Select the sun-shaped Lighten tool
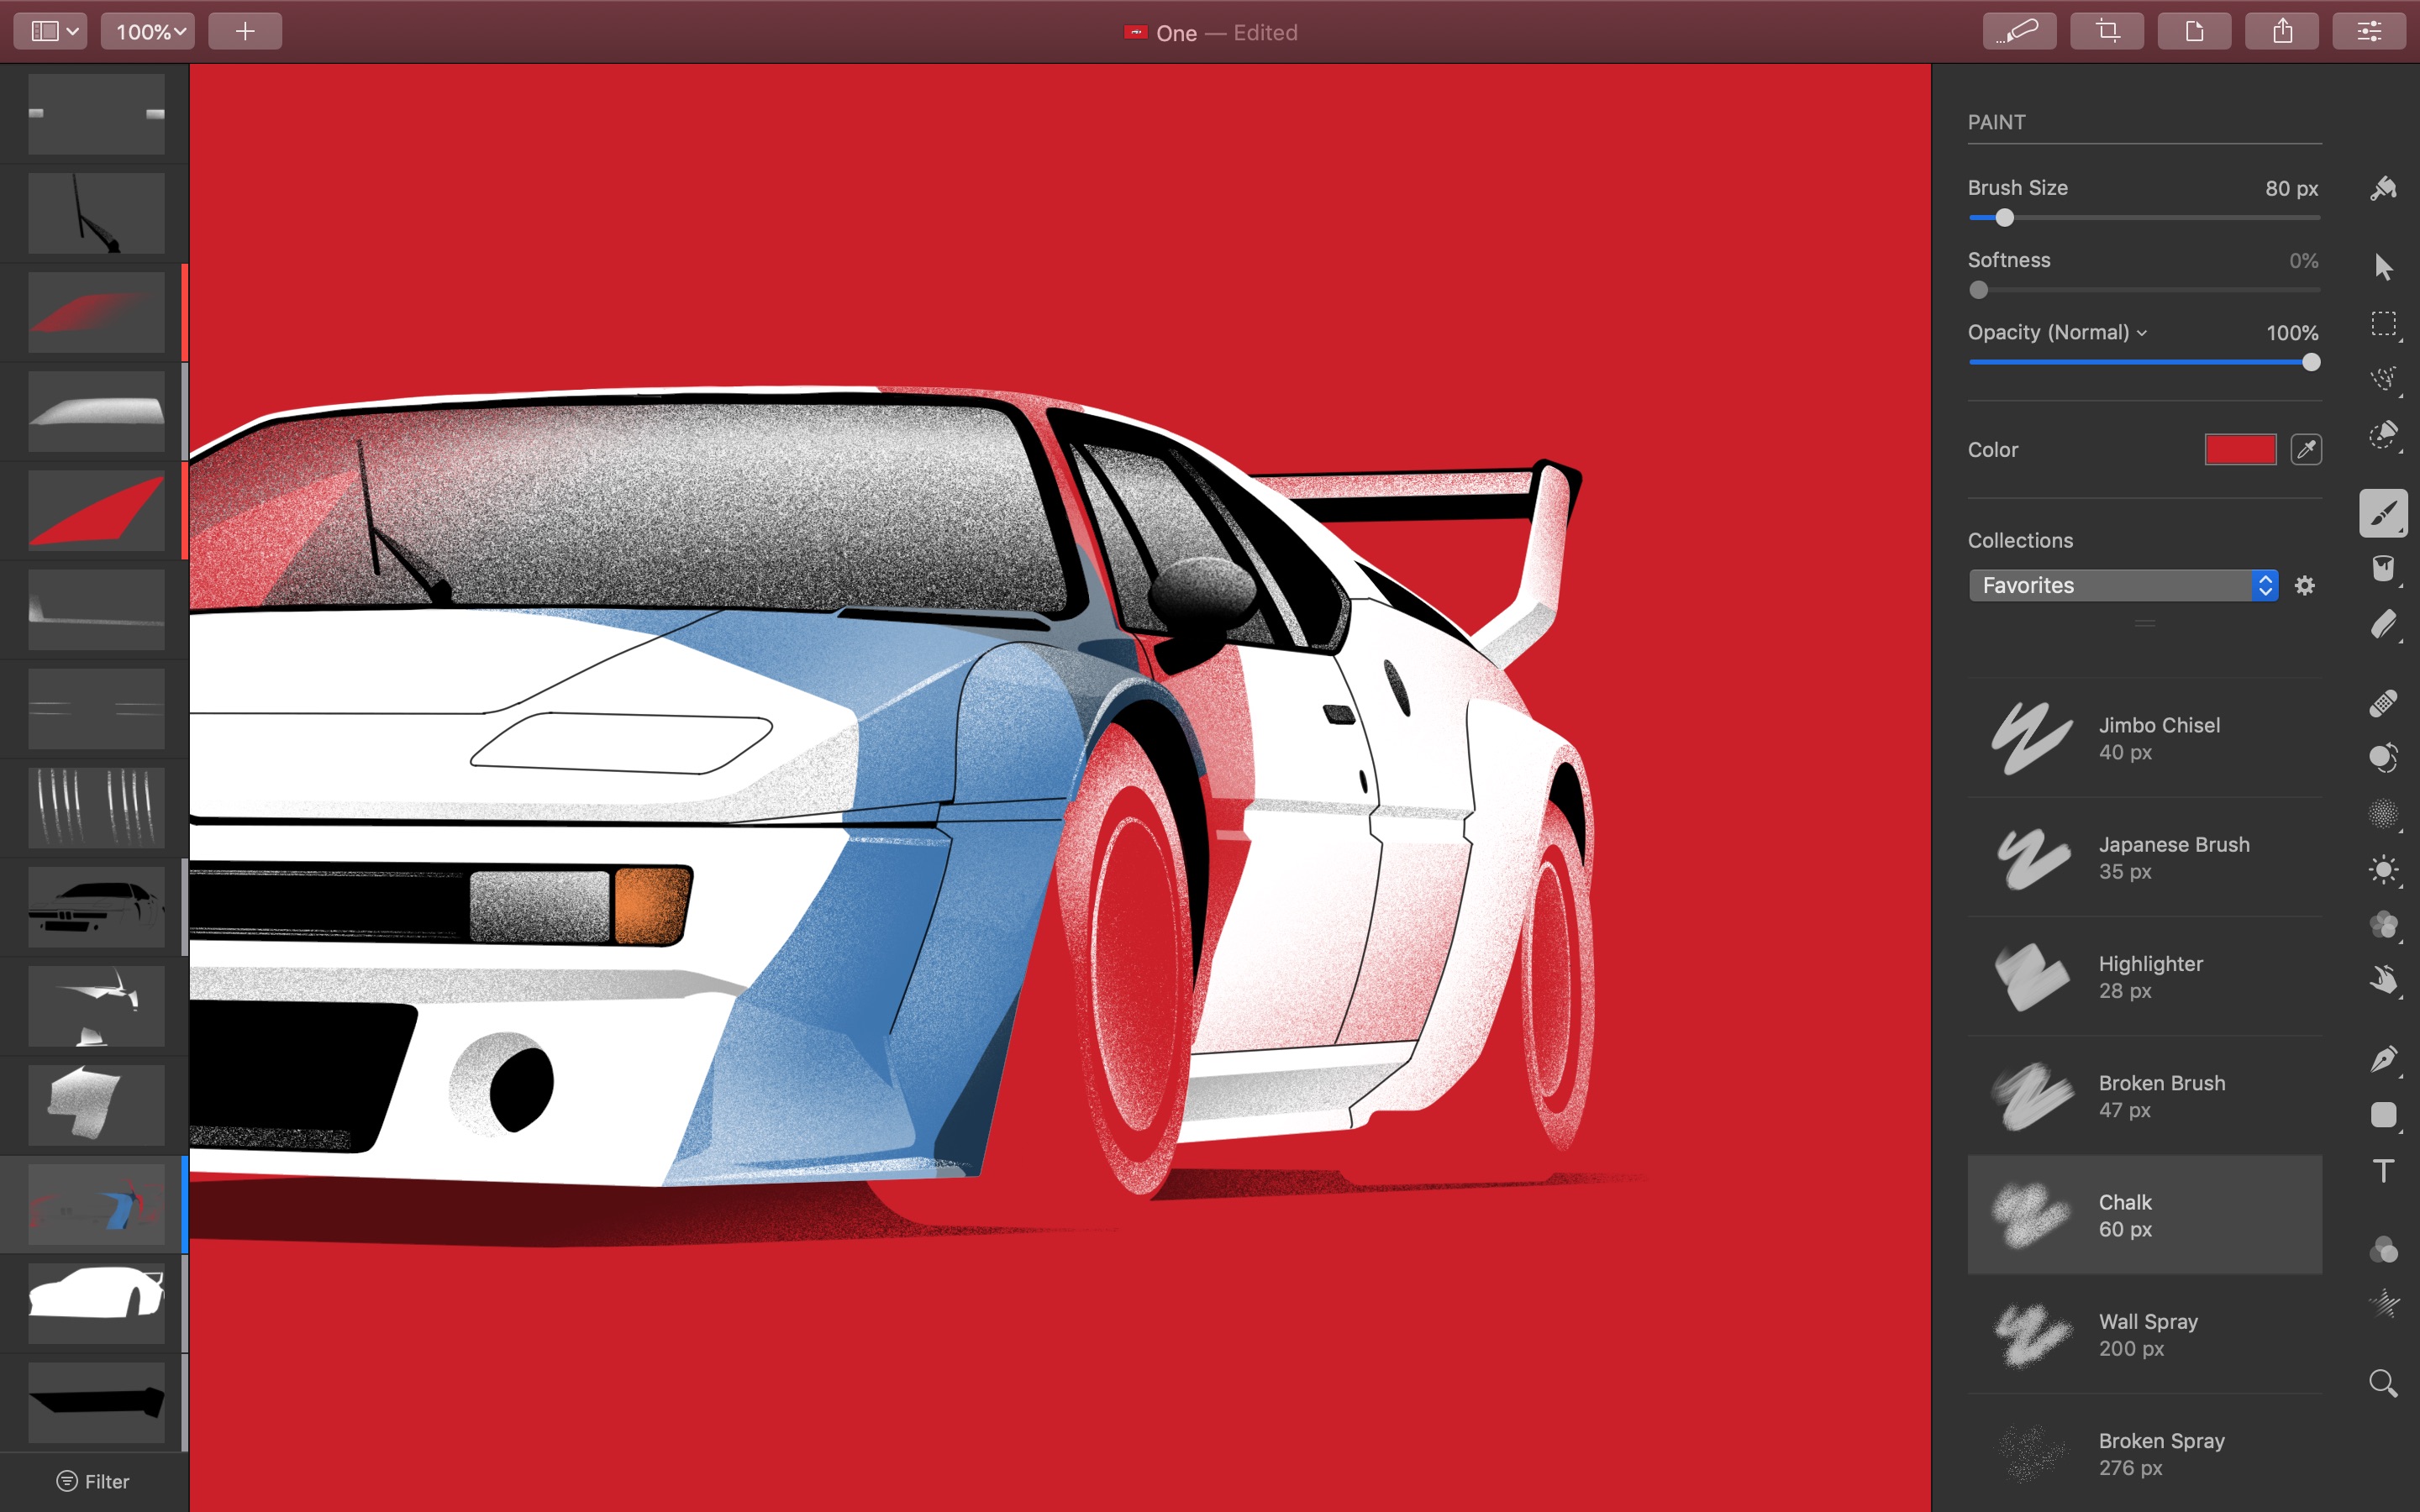Viewport: 2420px width, 1512px height. (2383, 869)
